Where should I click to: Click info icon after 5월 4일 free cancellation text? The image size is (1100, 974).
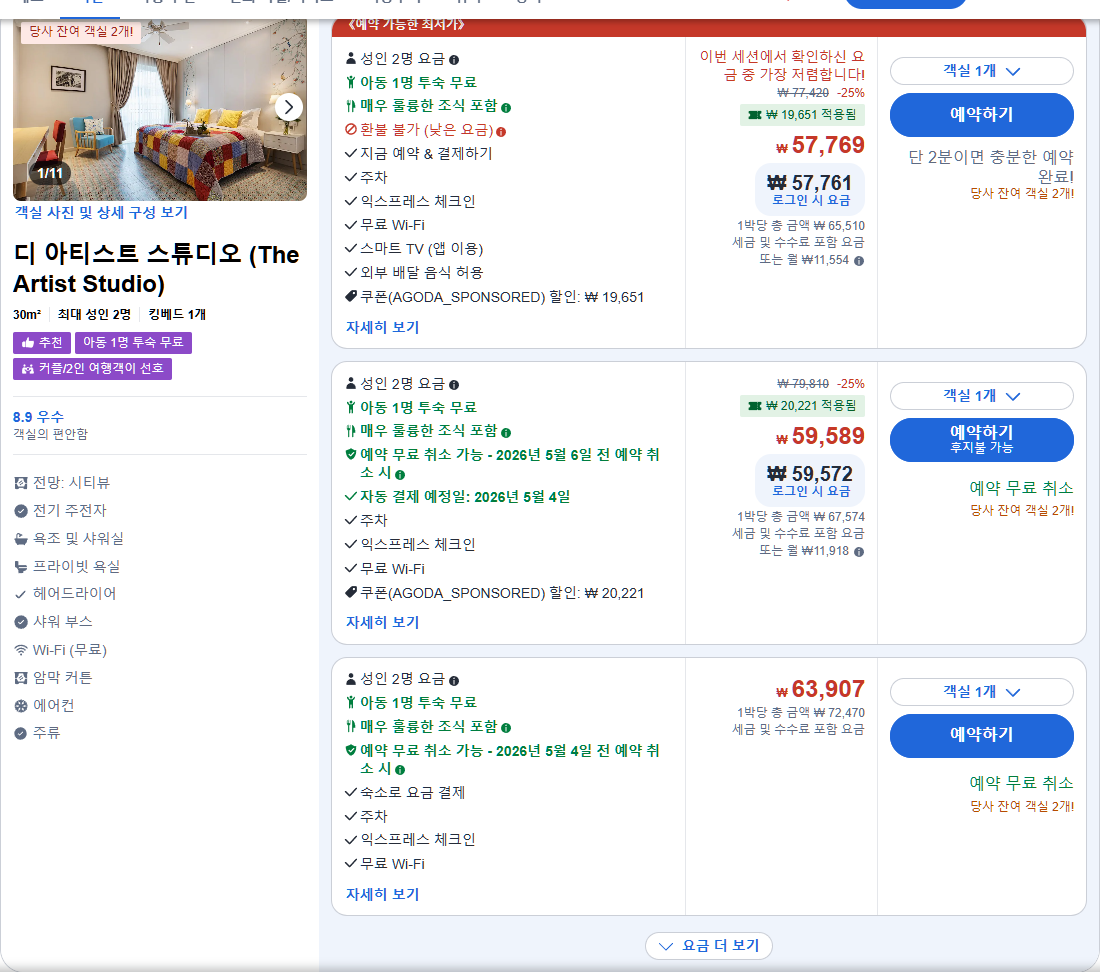pos(400,770)
